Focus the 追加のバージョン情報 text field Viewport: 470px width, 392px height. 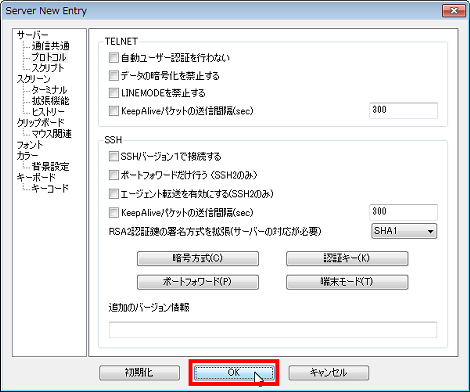(273, 330)
